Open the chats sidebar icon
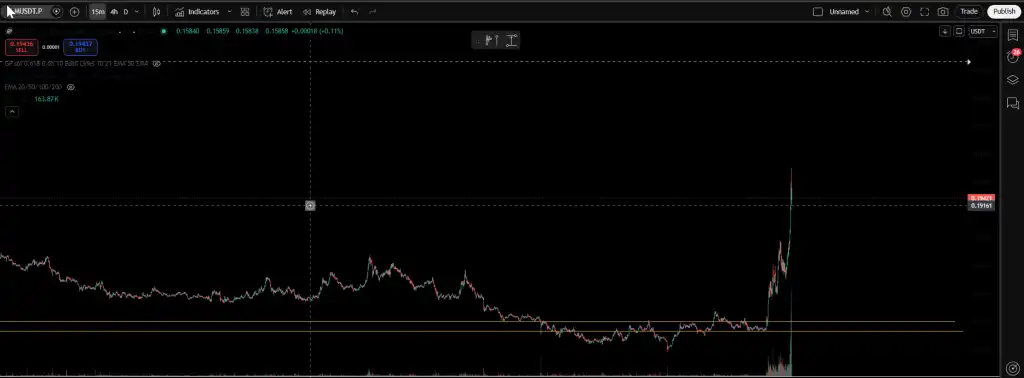This screenshot has width=1024, height=378. (1013, 103)
